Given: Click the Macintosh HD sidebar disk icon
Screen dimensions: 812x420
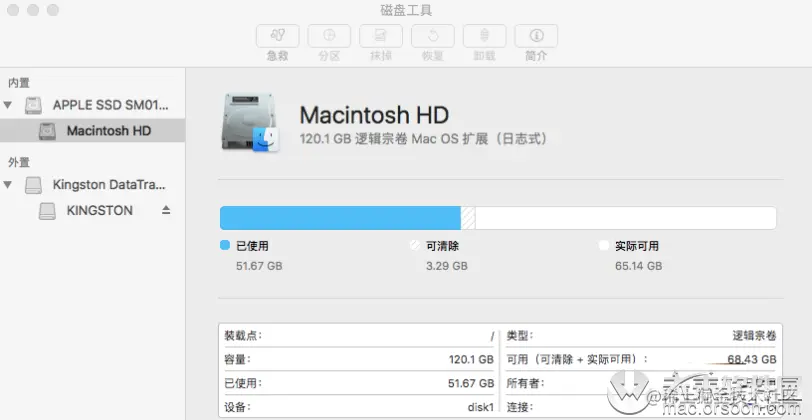Looking at the screenshot, I should (47, 131).
